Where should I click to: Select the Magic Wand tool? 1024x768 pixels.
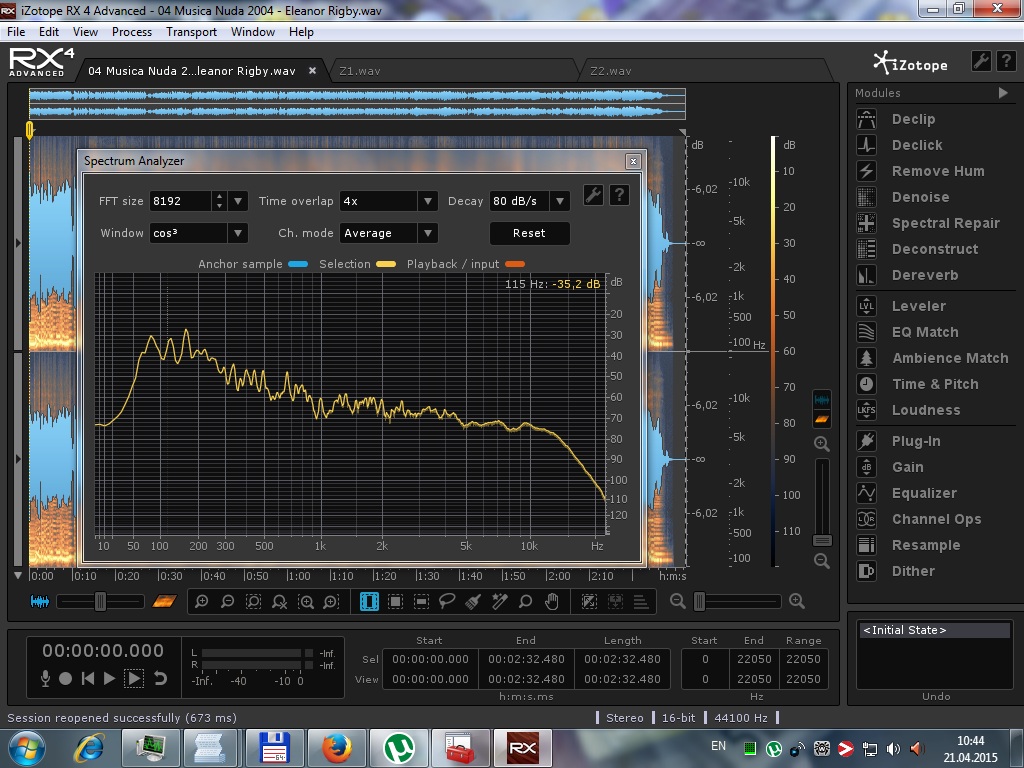click(x=500, y=601)
